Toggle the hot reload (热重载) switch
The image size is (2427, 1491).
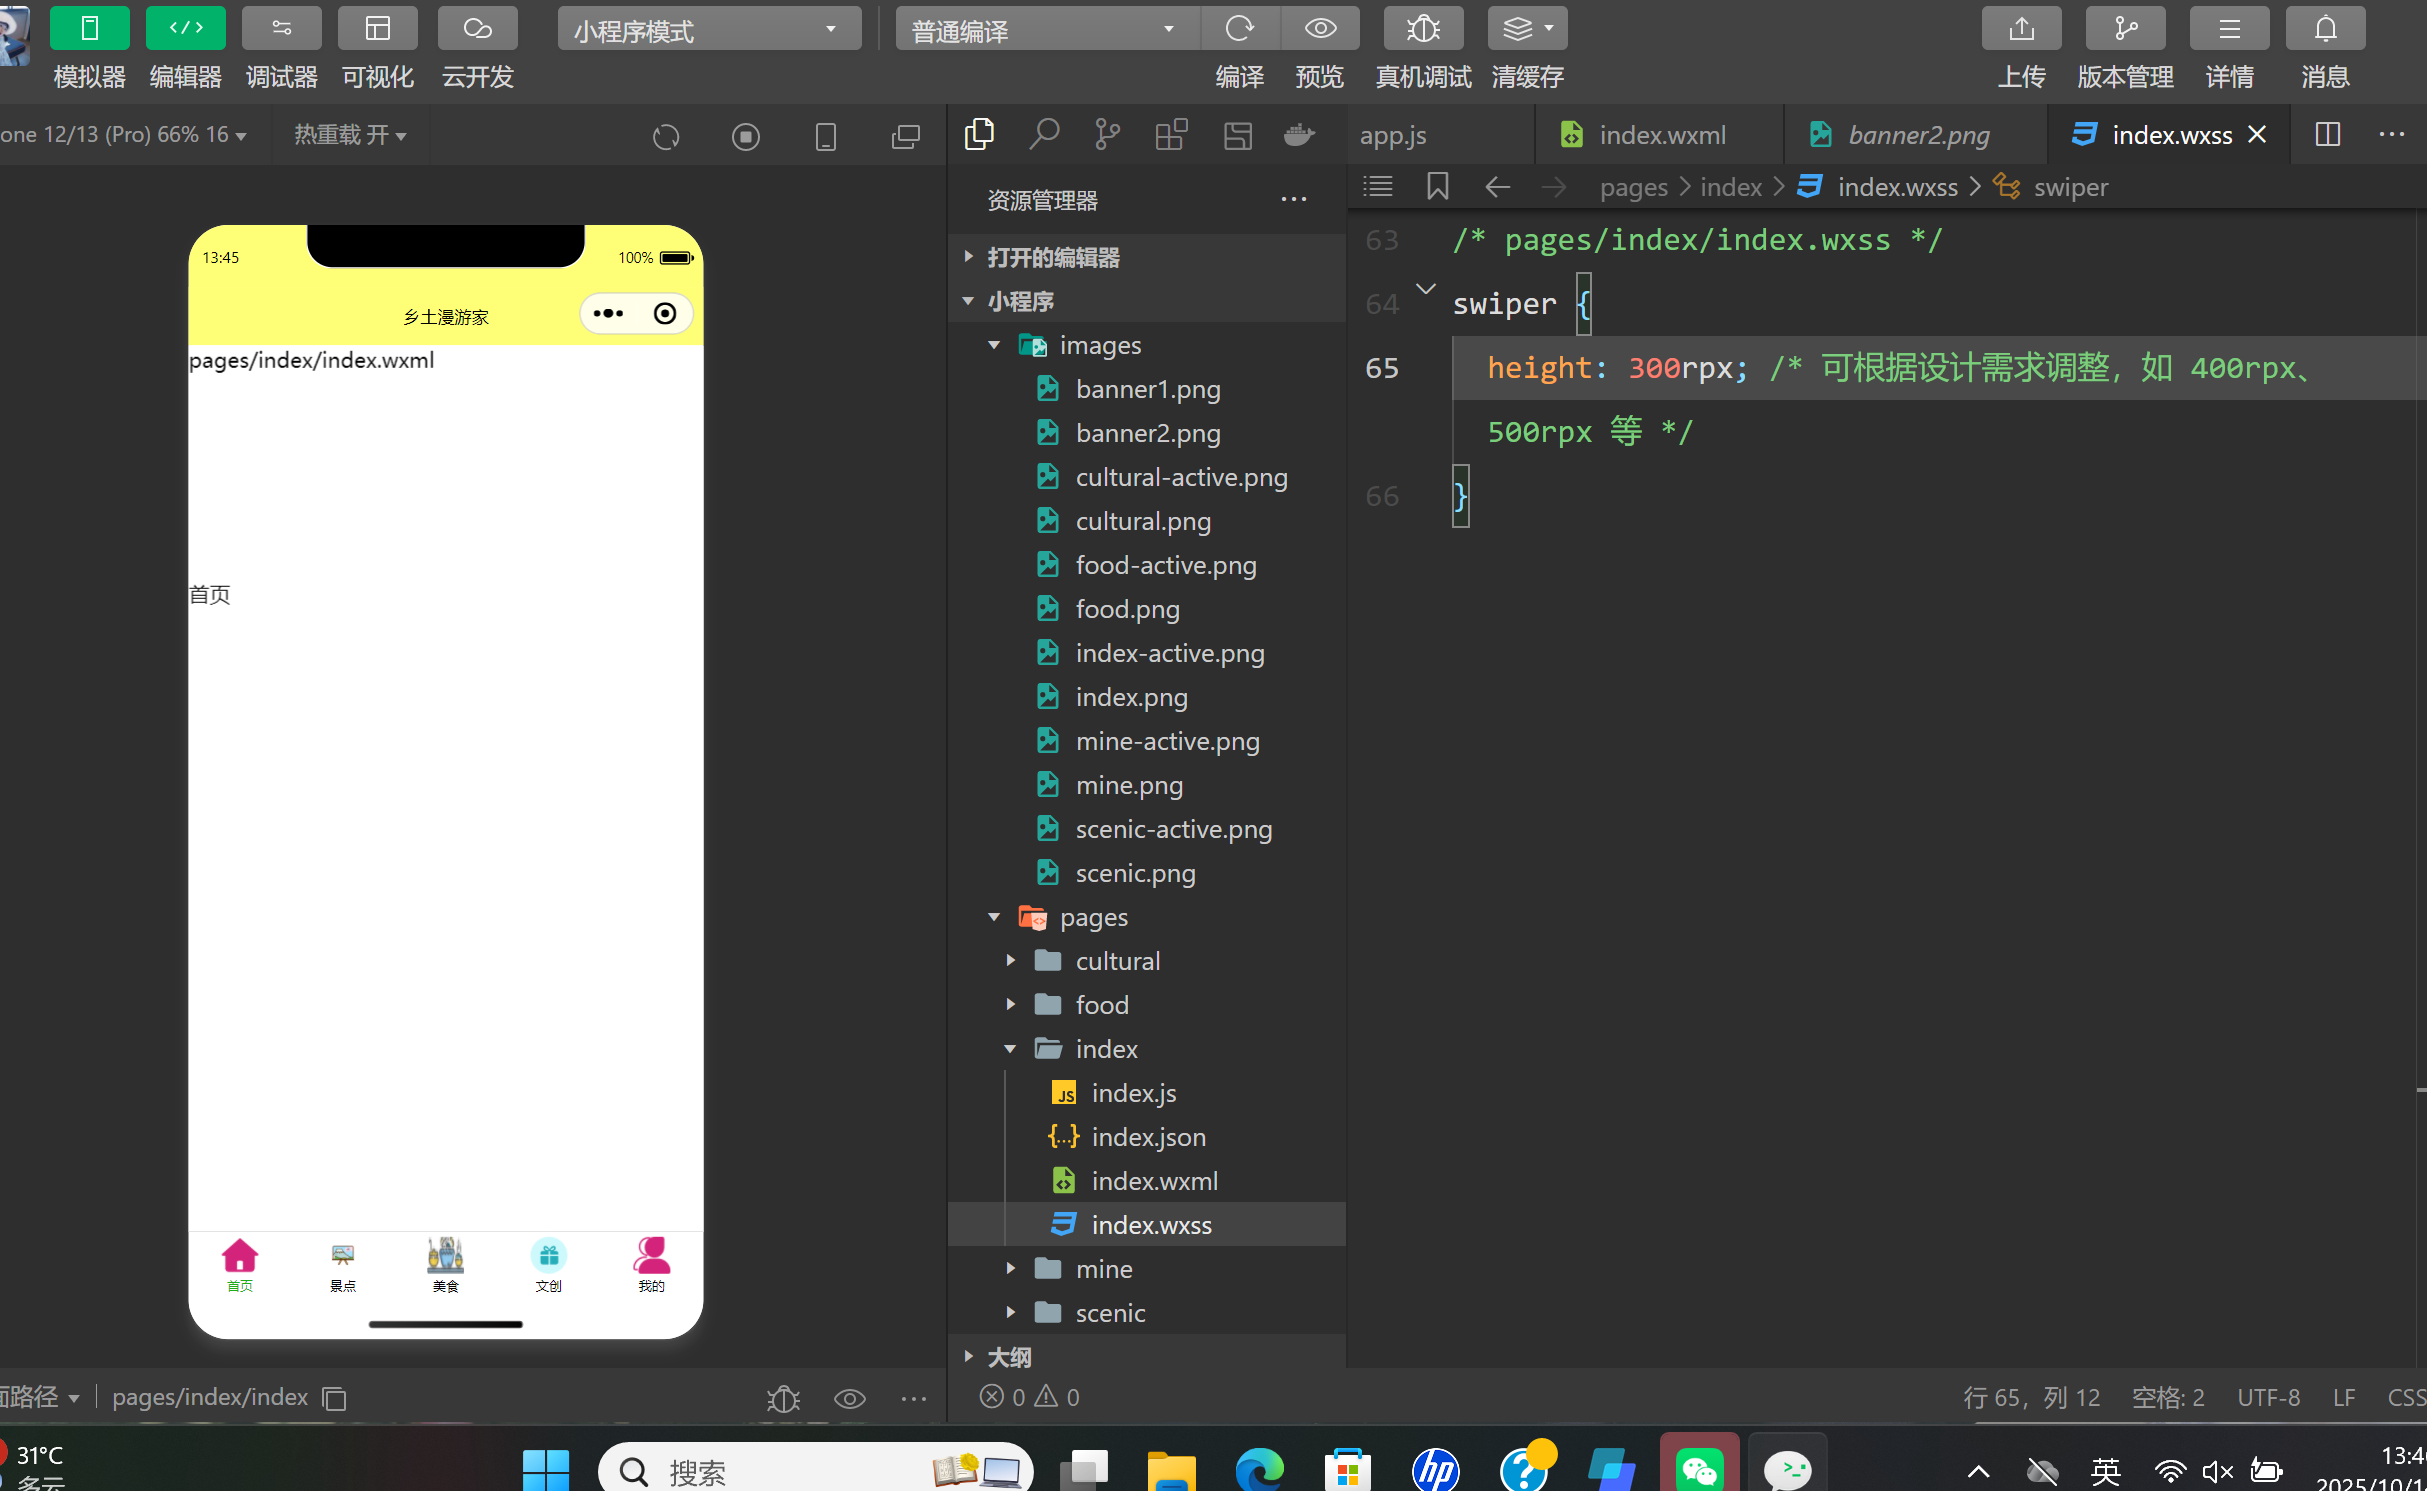(349, 134)
